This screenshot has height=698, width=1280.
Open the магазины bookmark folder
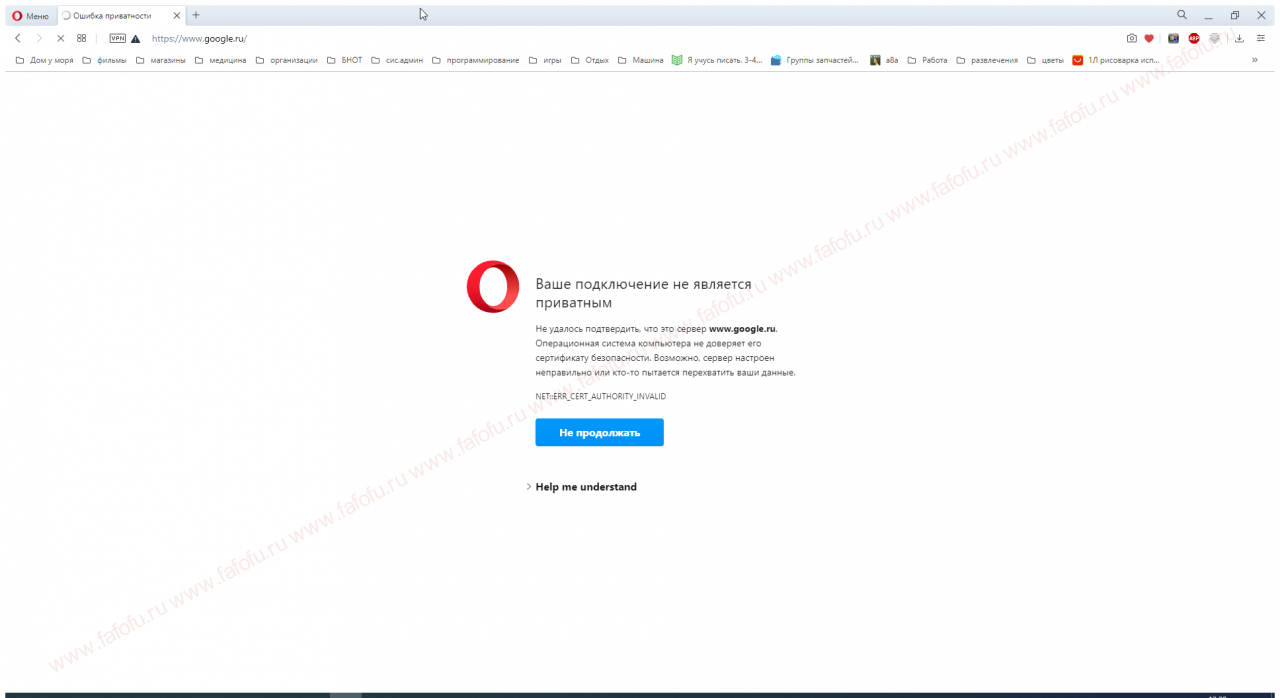pyautogui.click(x=161, y=60)
